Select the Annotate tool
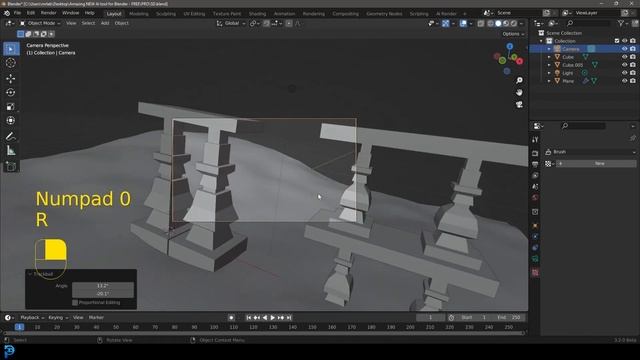Screen dimensions: 640x360 click(11, 136)
